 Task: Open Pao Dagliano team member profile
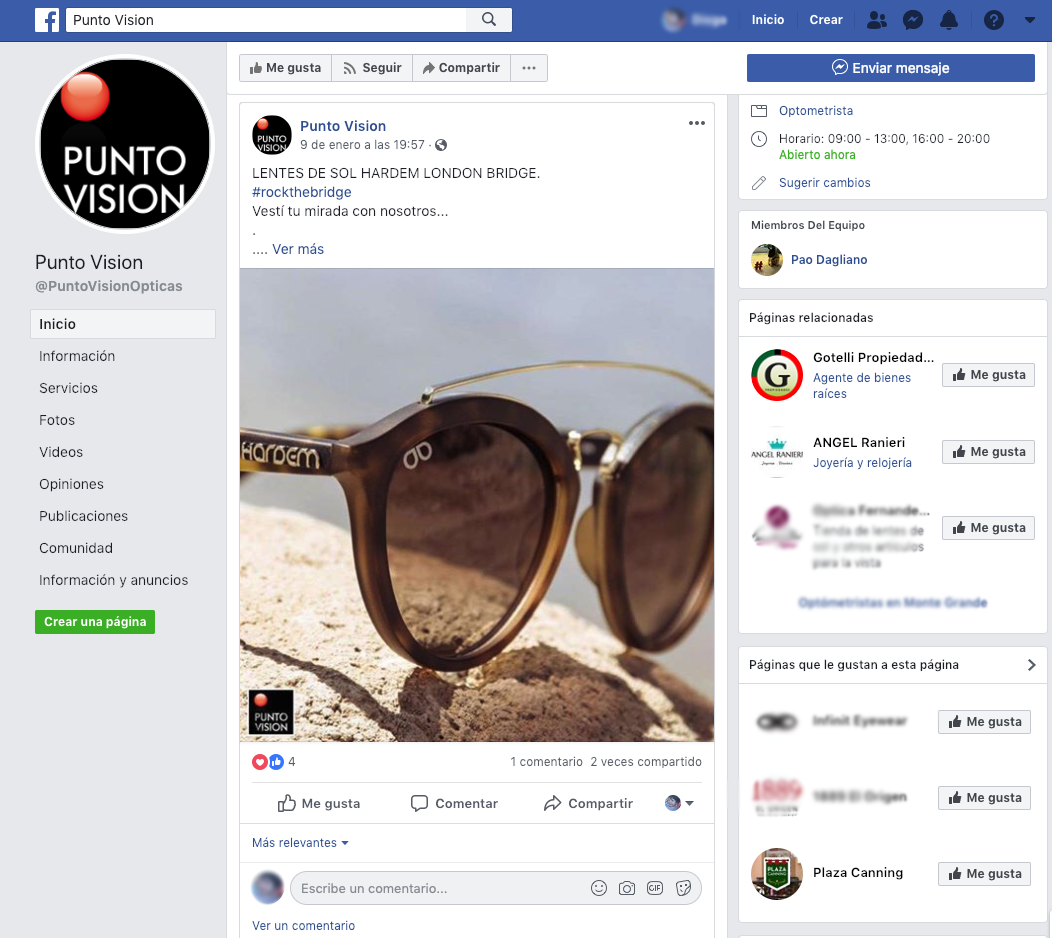pos(829,260)
